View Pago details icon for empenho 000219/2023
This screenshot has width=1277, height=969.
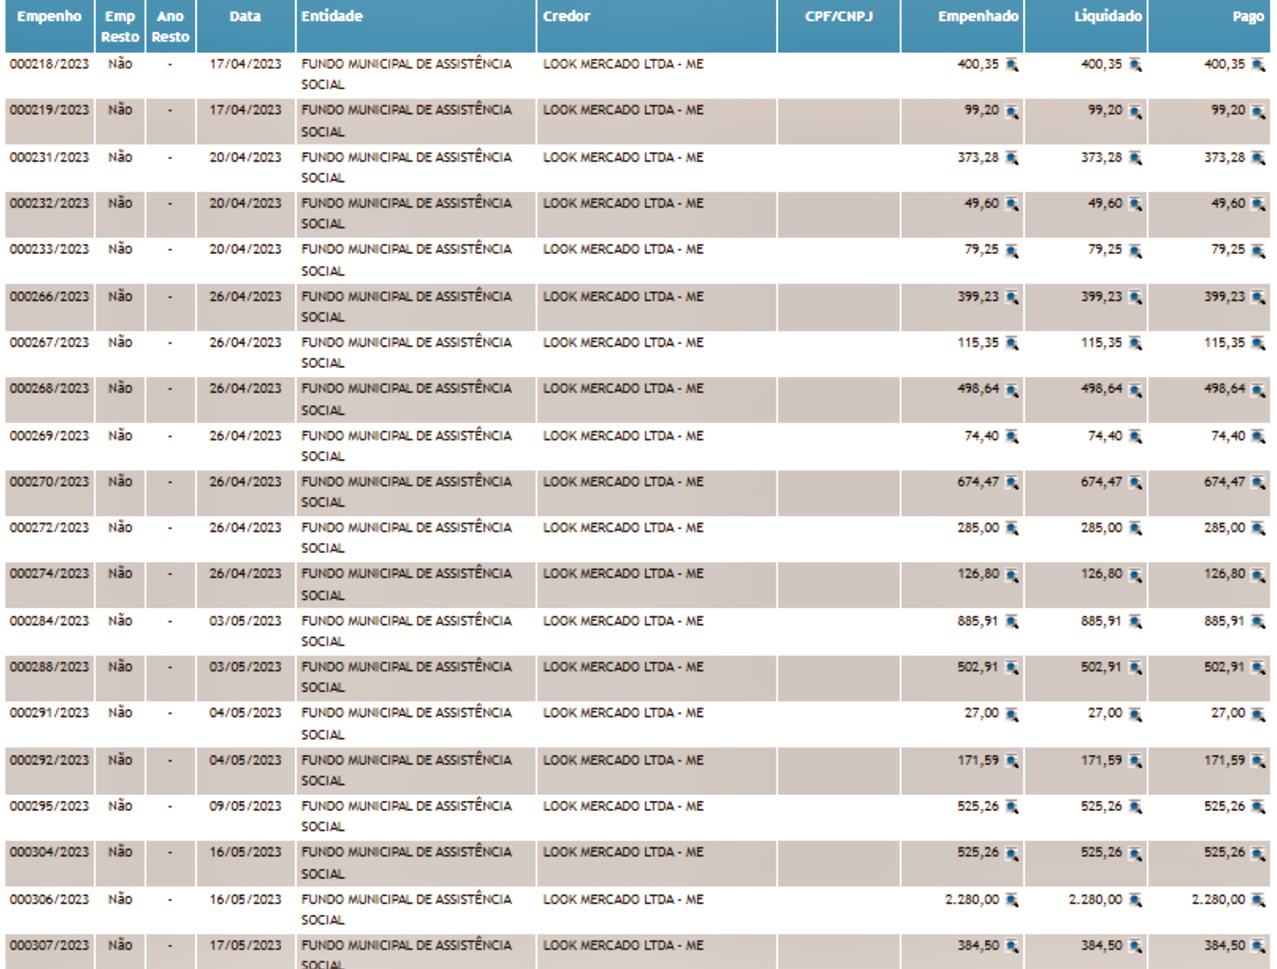[1258, 111]
